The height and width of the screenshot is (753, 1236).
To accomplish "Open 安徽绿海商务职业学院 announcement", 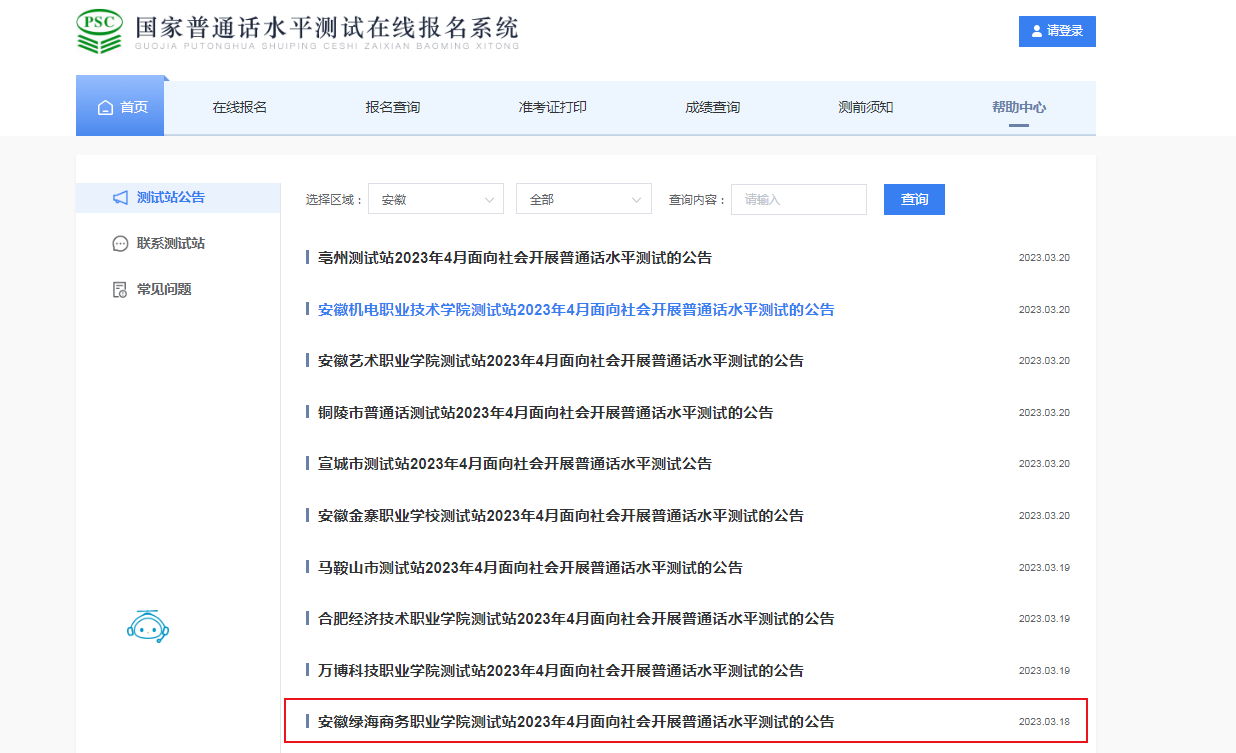I will pos(575,722).
